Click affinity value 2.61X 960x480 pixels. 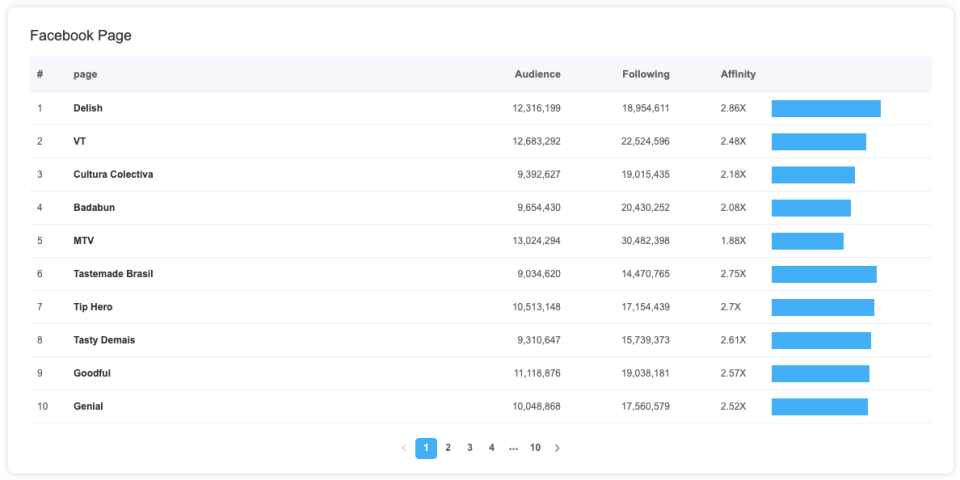pos(733,340)
